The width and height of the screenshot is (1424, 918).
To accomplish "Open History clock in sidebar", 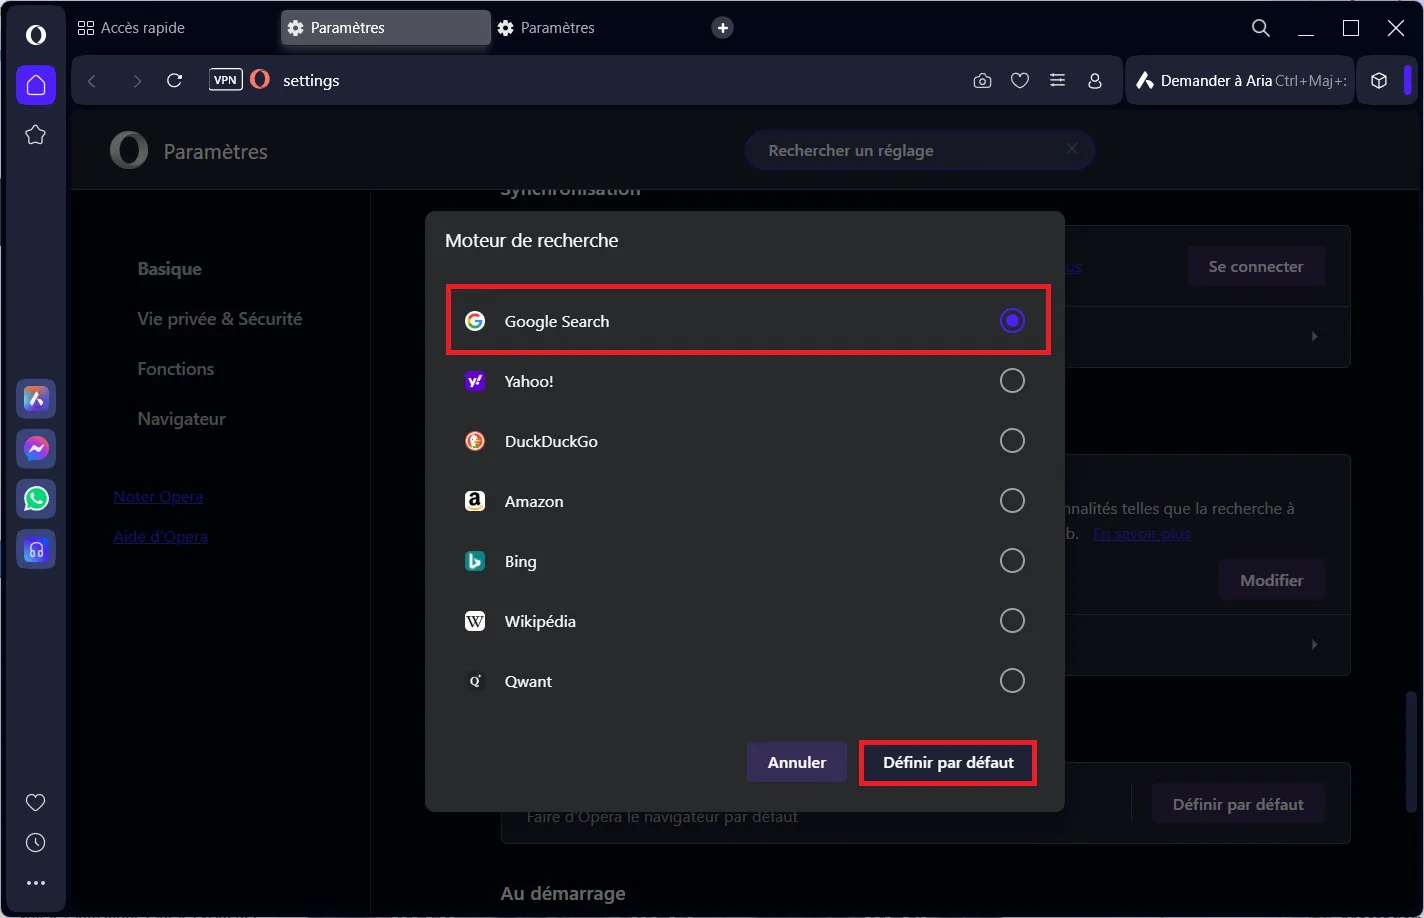I will (x=36, y=843).
